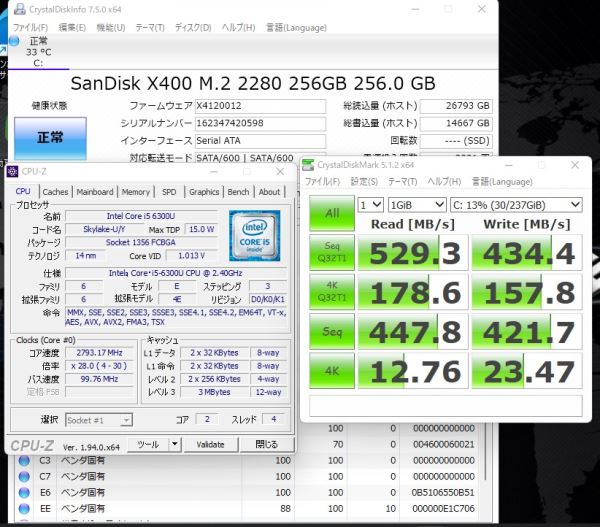
Task: Click the 閉じる button in CPU-Z
Action: (x=267, y=444)
